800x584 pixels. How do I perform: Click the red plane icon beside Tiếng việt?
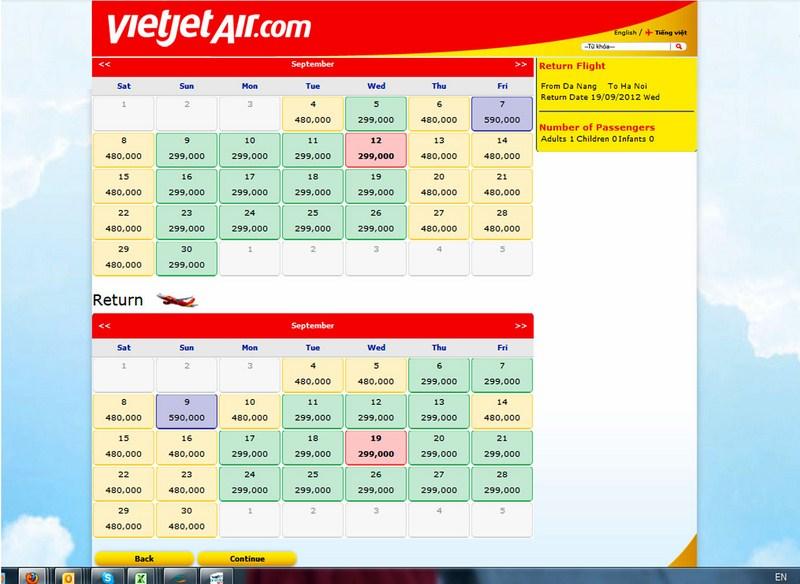click(x=648, y=33)
